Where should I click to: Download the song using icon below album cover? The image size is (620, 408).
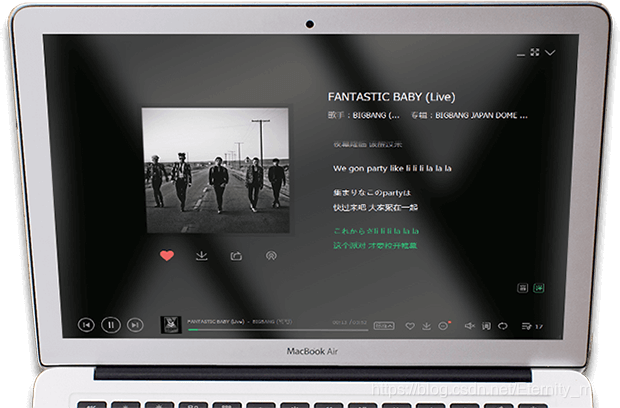(x=202, y=256)
